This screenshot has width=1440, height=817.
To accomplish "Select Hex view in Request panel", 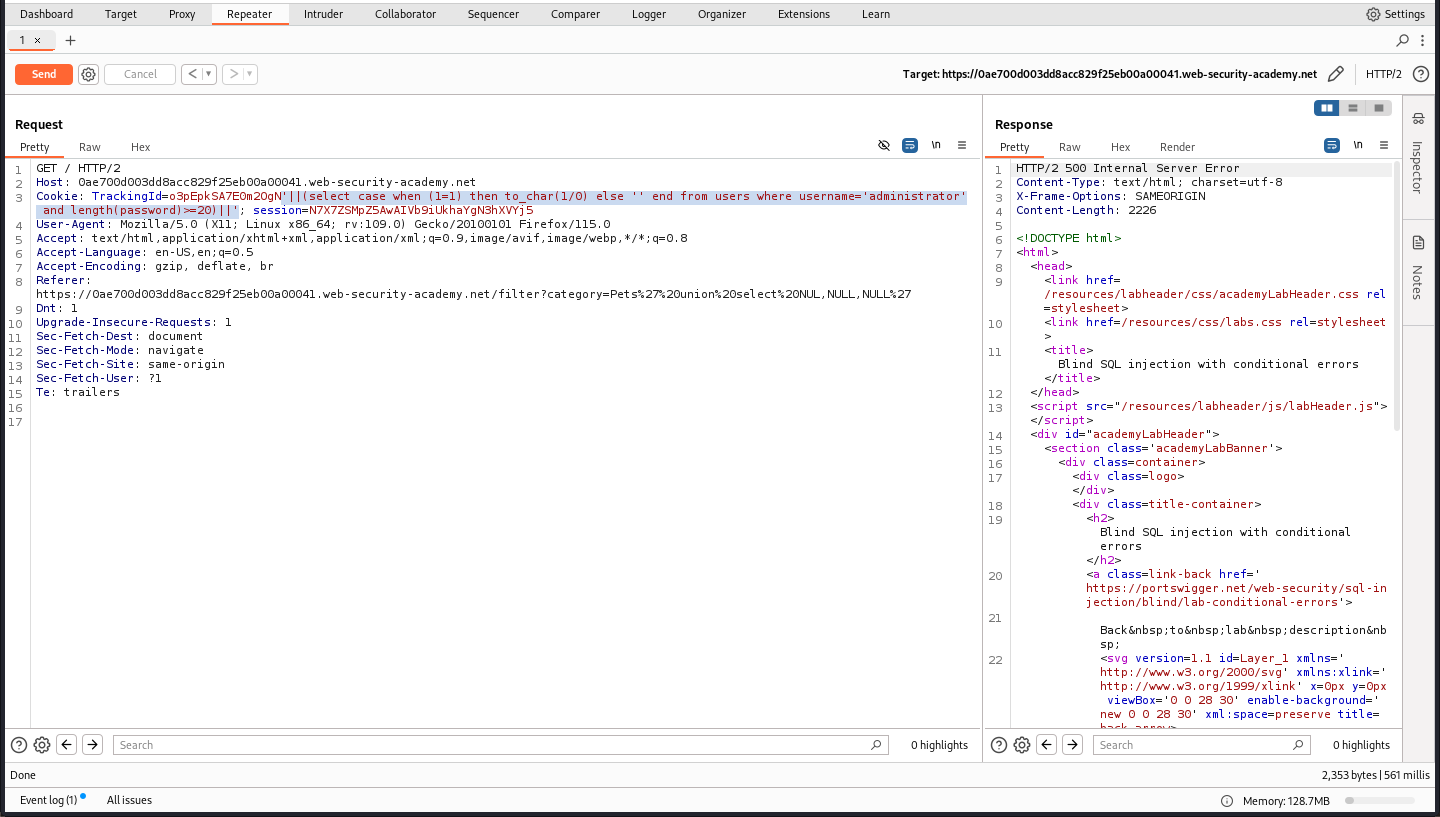I will [141, 147].
